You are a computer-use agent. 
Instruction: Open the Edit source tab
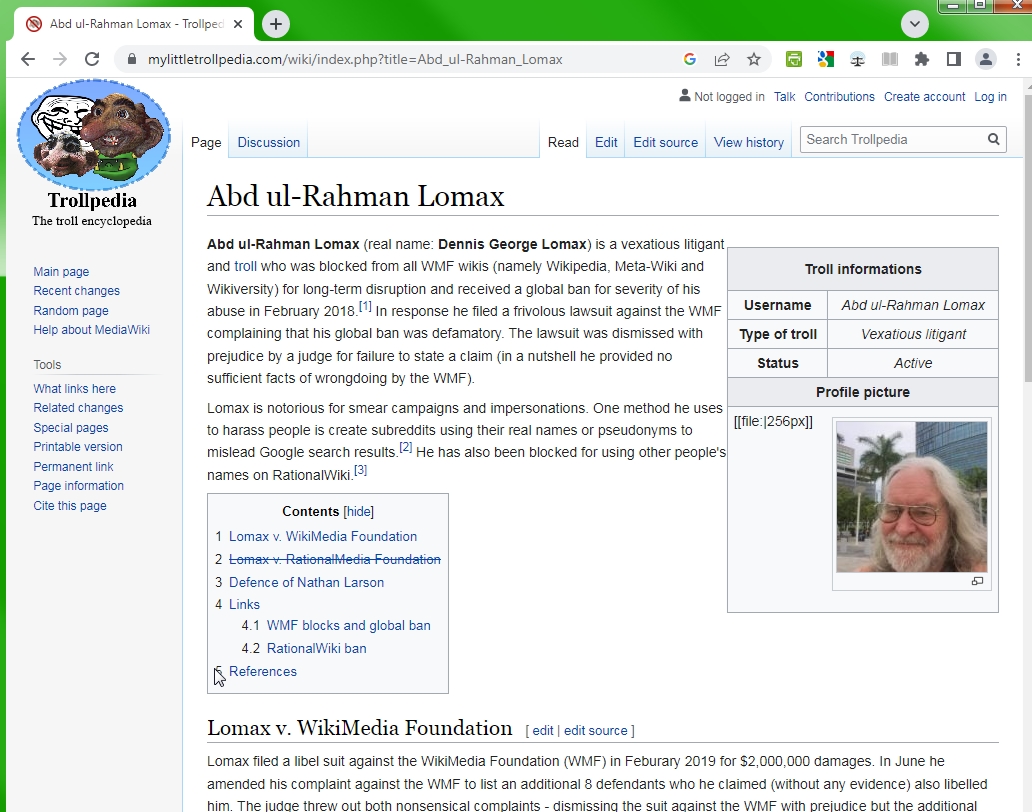665,142
